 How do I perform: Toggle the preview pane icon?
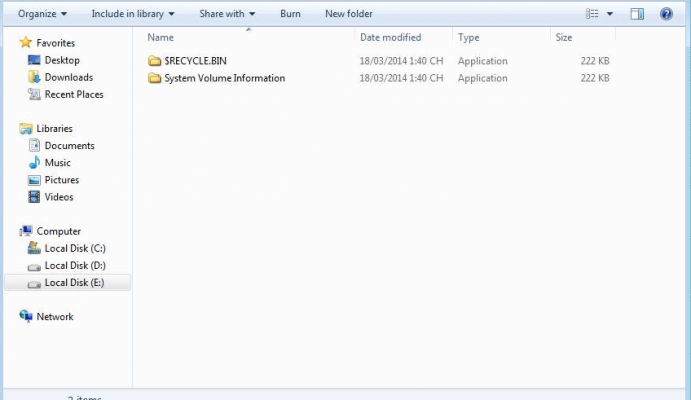click(x=637, y=14)
